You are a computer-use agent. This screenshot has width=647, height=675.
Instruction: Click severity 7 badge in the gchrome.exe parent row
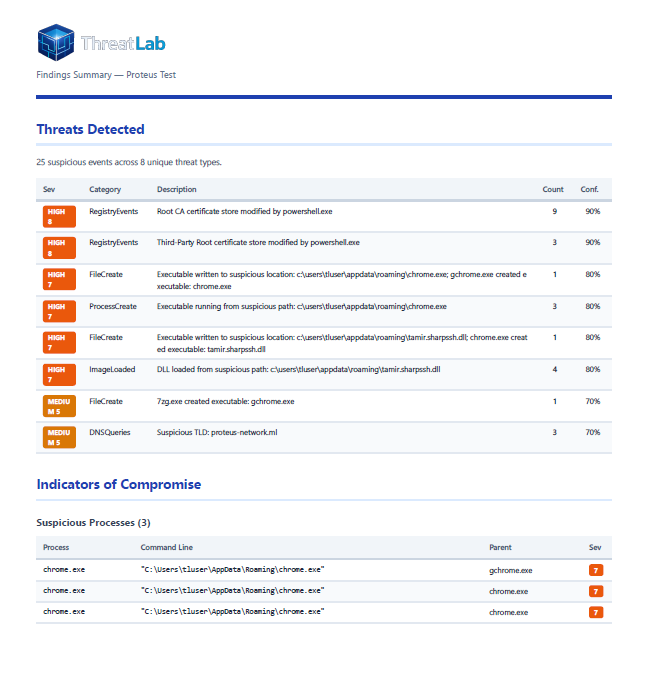pos(596,570)
